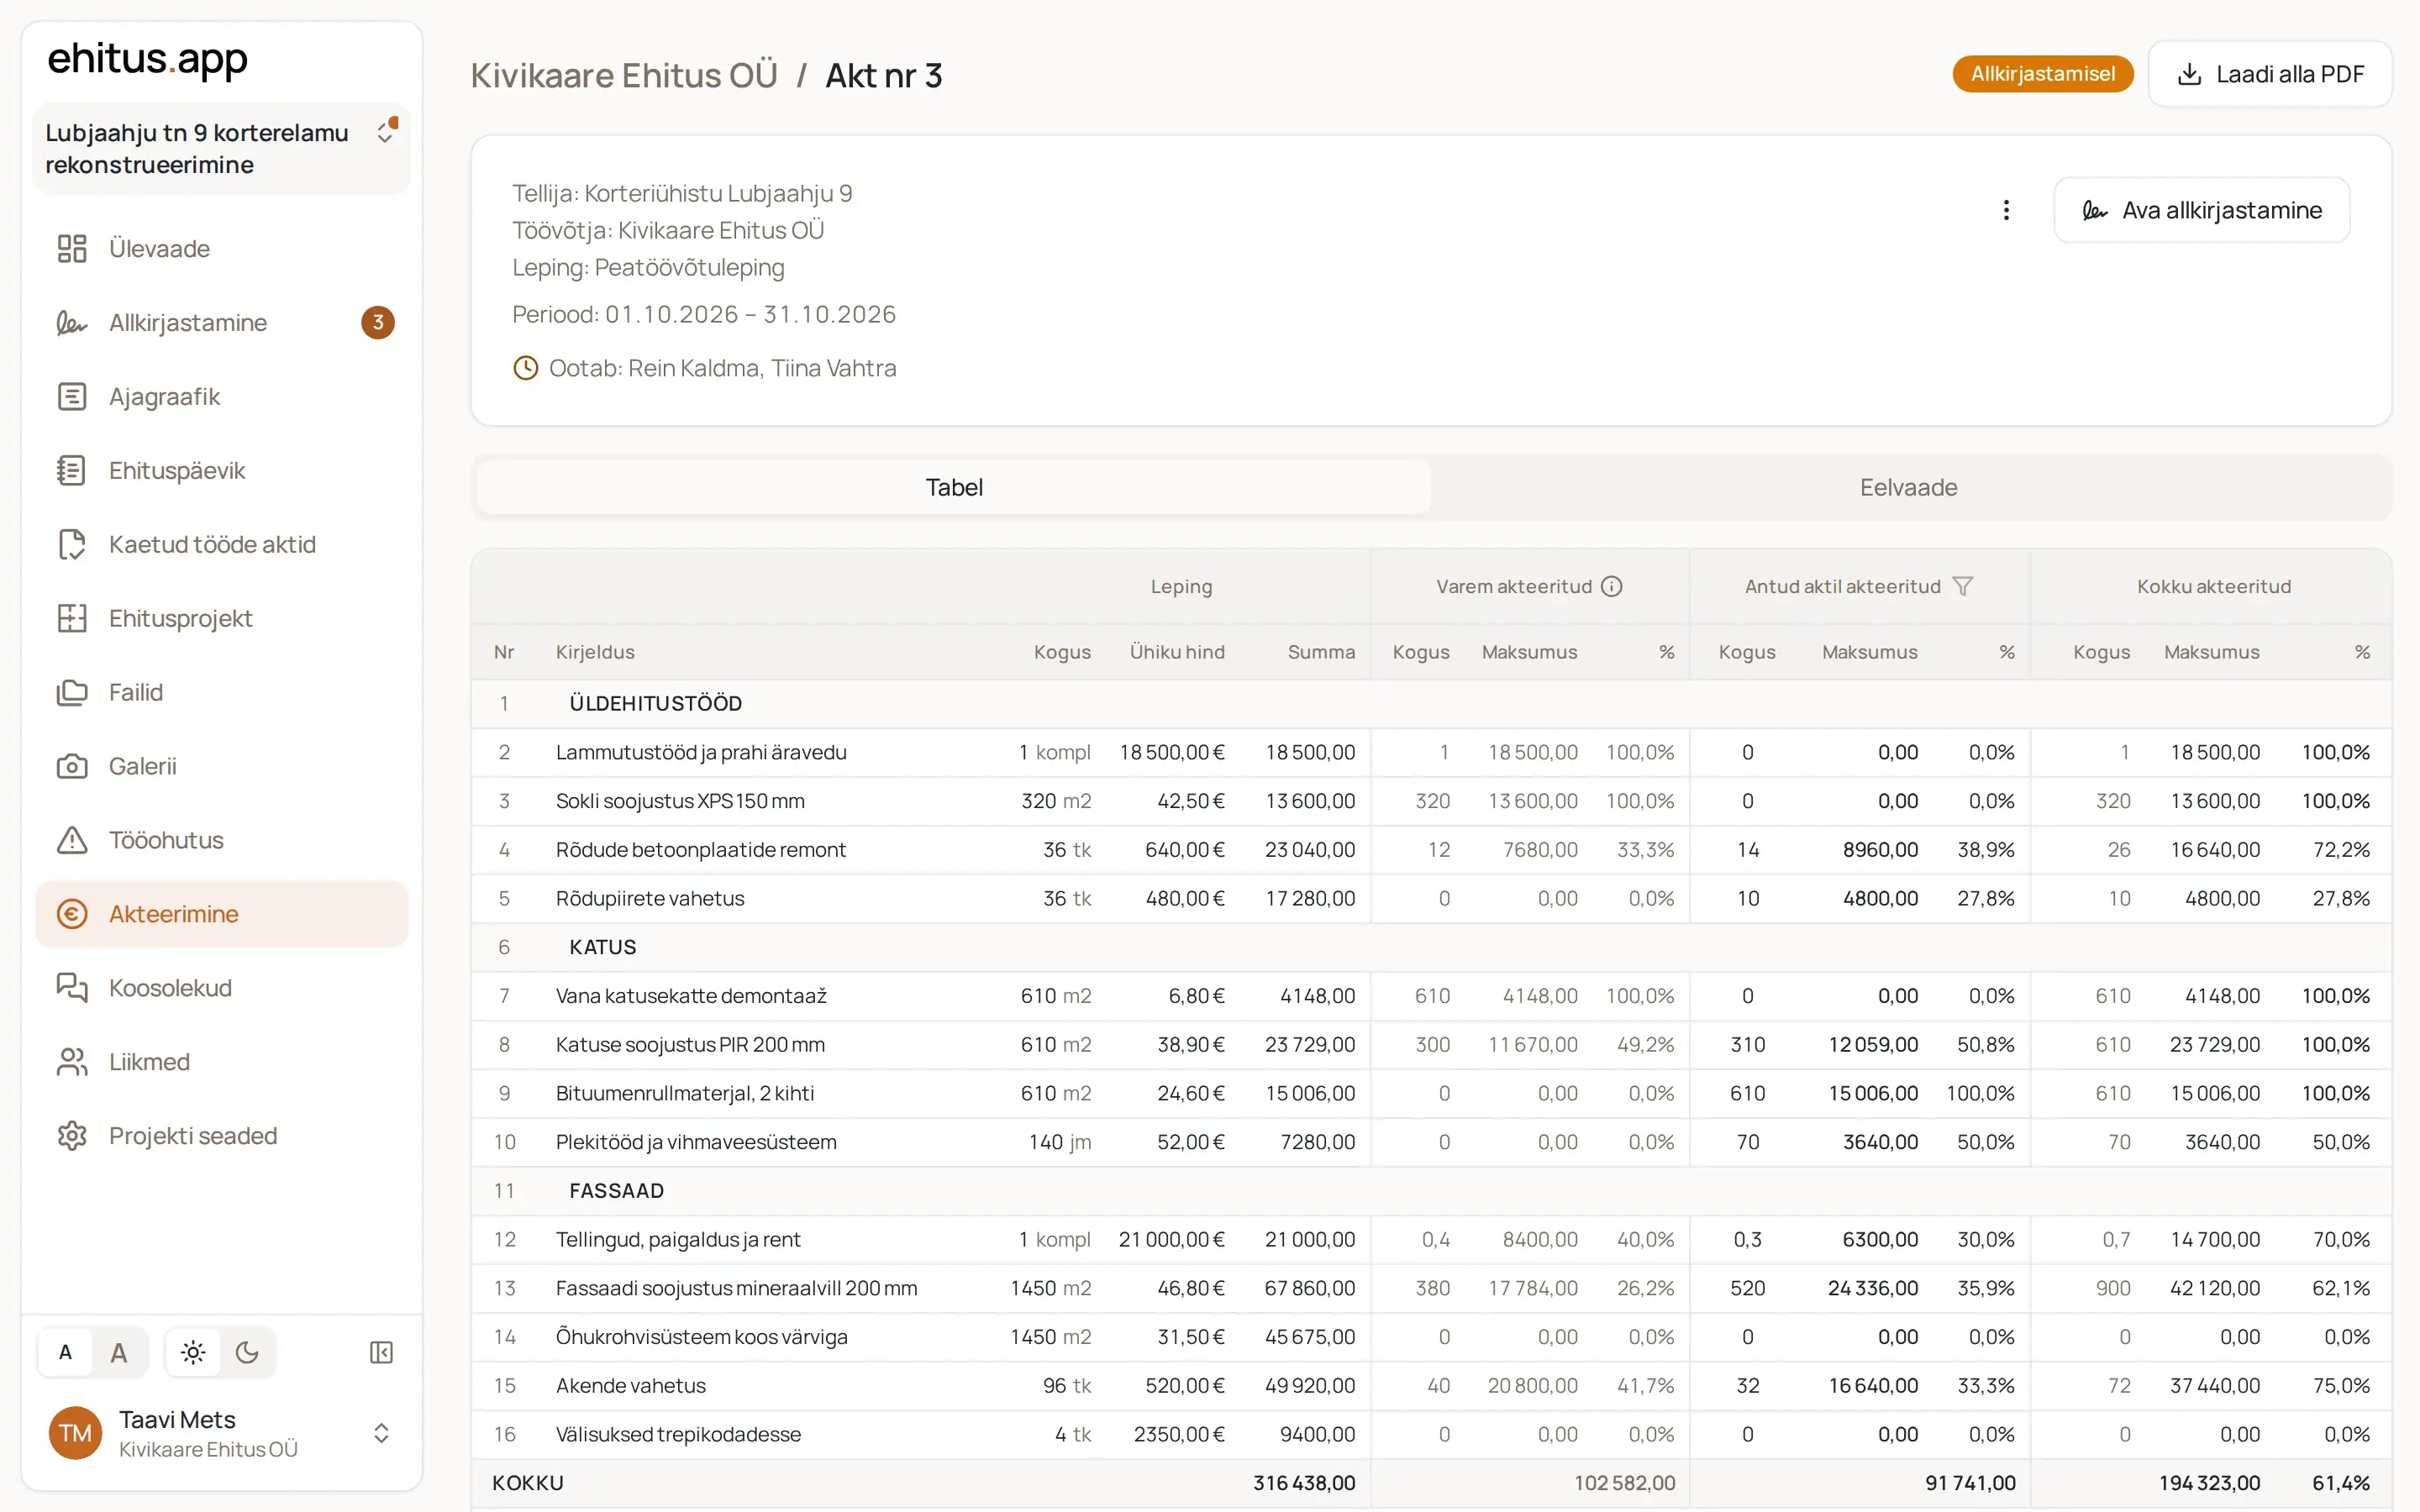Switch to the Tabel tab
Viewport: 2420px width, 1512px height.
(954, 488)
